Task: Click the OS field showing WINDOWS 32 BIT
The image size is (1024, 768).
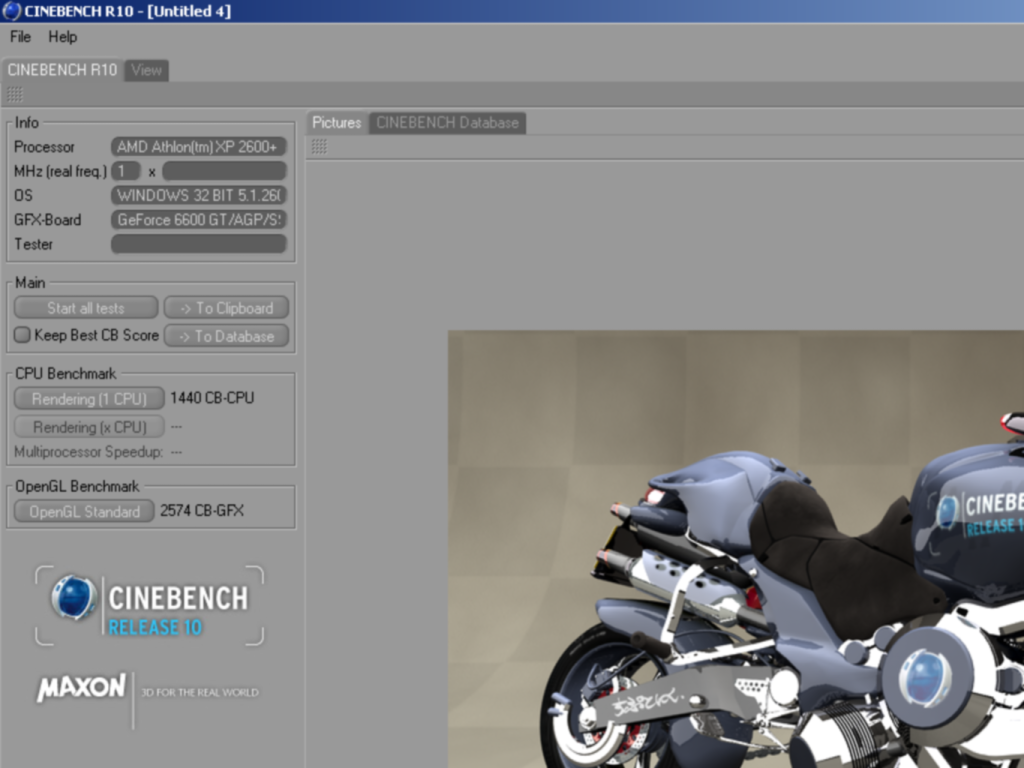Action: (199, 195)
